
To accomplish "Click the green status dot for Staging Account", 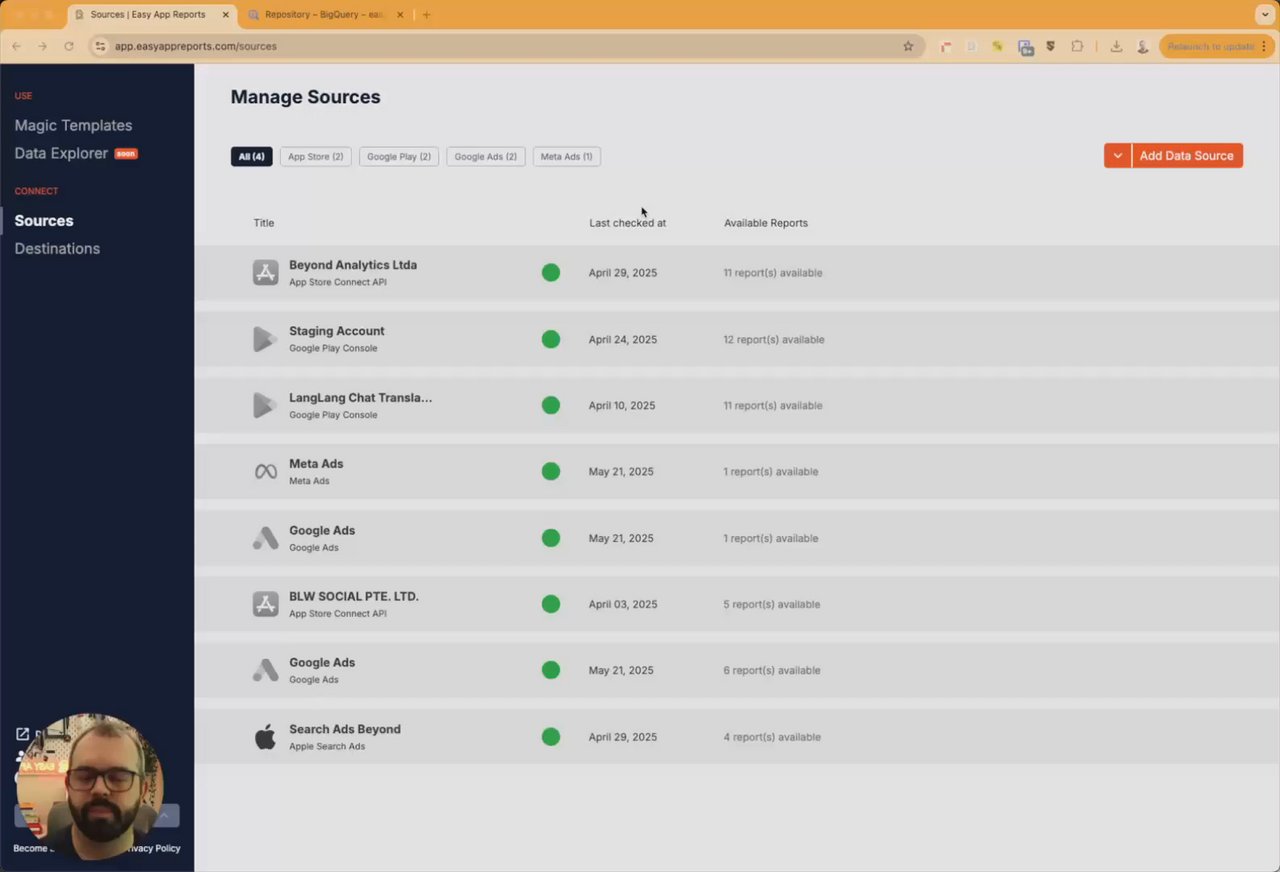I will click(x=551, y=339).
